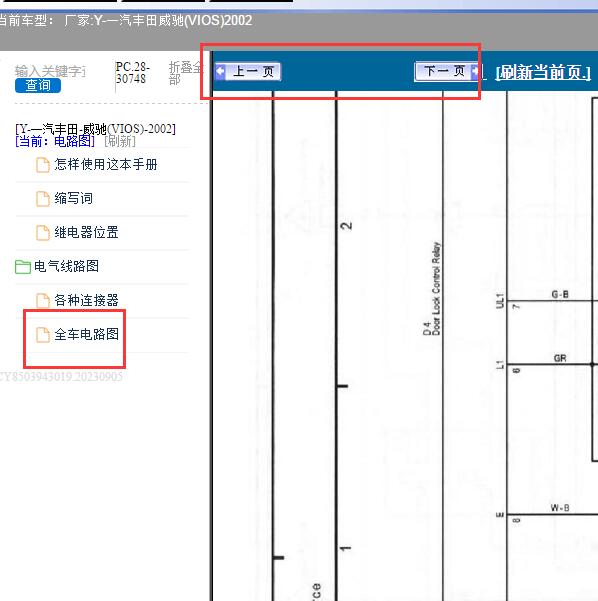Click the 刷新当前页 link
Image resolution: width=598 pixels, height=601 pixels.
tap(543, 72)
